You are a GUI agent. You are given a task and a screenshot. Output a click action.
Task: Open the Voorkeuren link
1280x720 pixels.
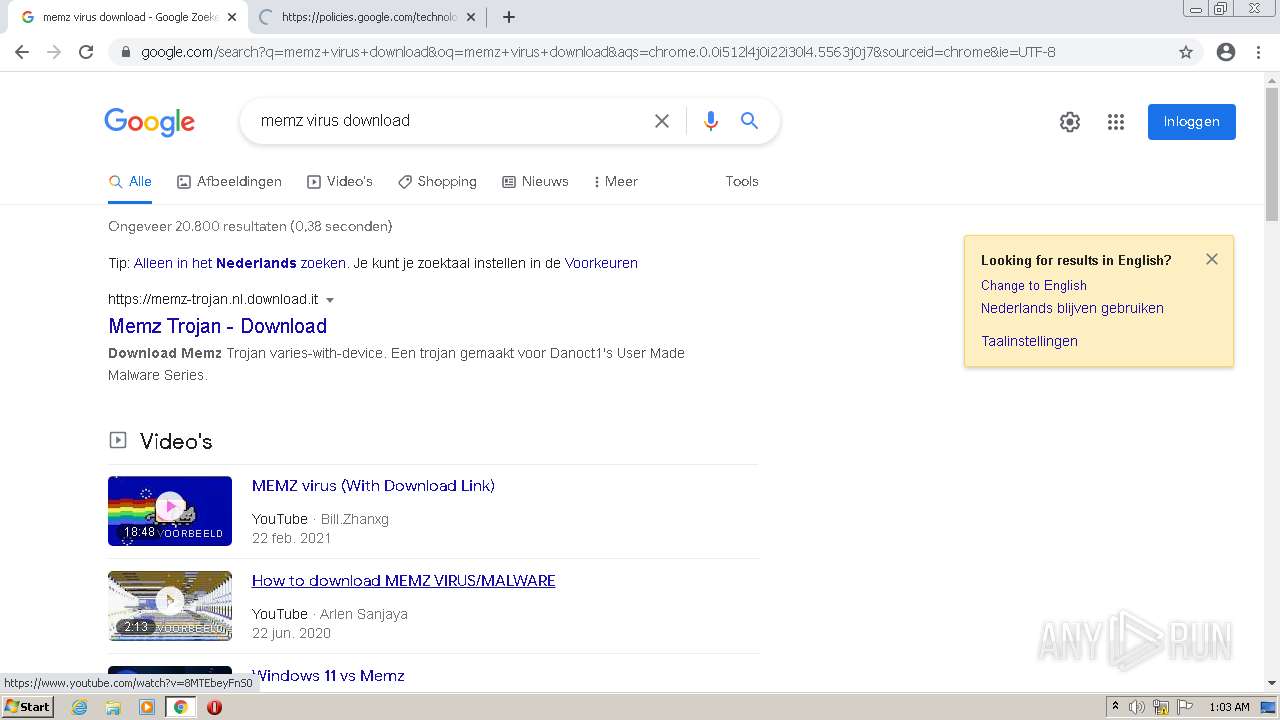tap(601, 263)
